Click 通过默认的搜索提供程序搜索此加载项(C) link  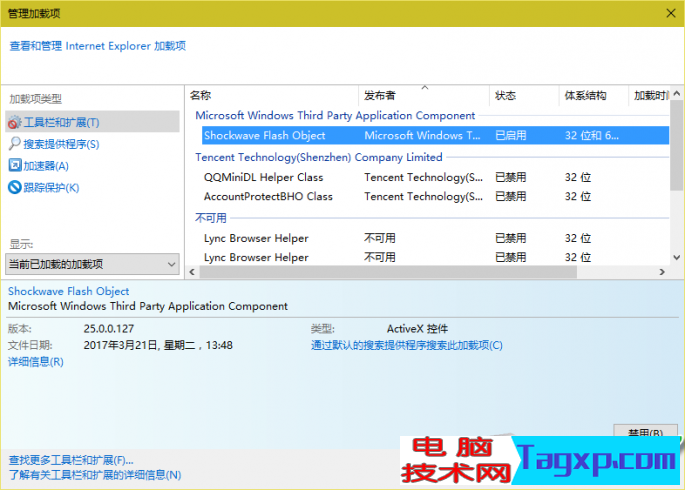pos(407,345)
